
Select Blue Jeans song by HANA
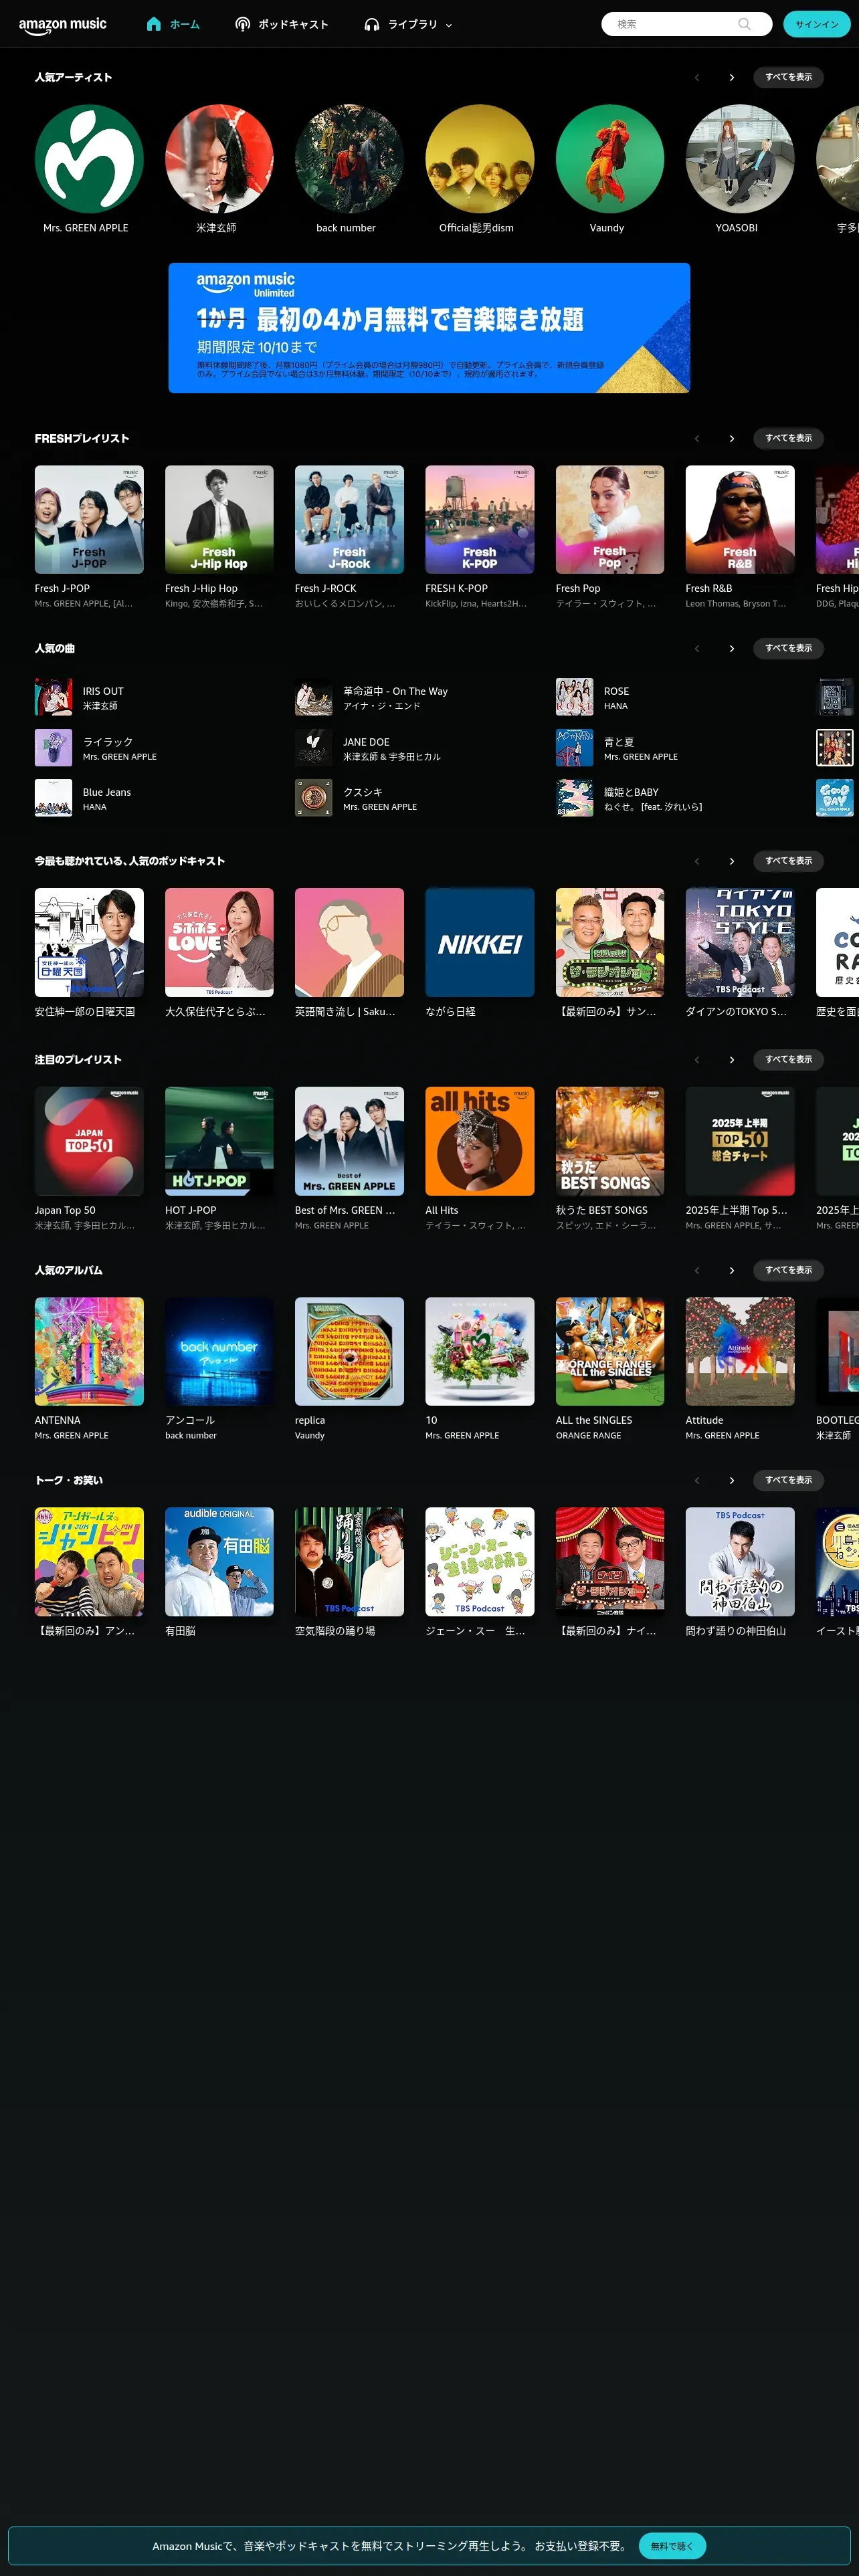155,798
